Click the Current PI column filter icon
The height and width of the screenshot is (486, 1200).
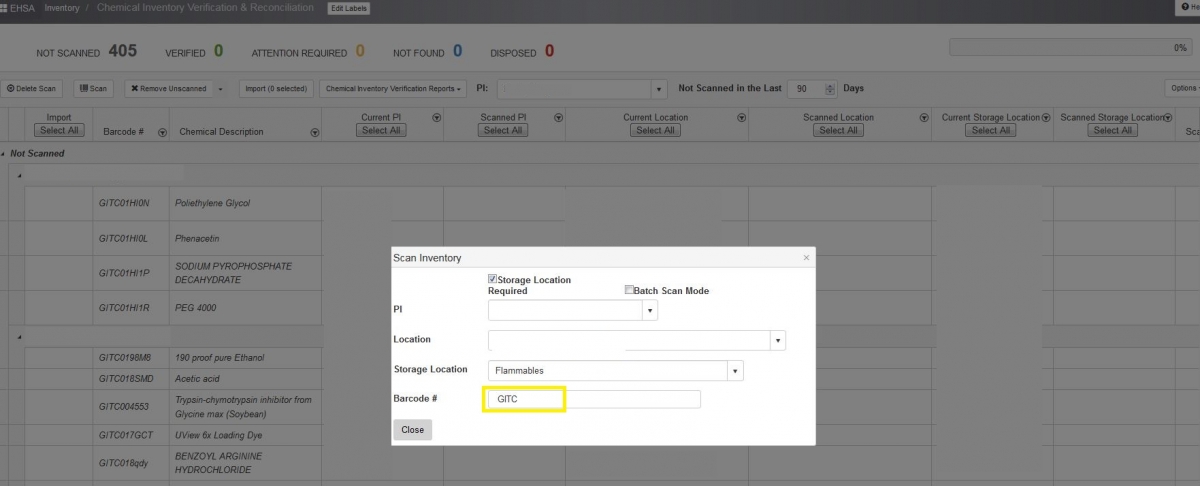(436, 118)
